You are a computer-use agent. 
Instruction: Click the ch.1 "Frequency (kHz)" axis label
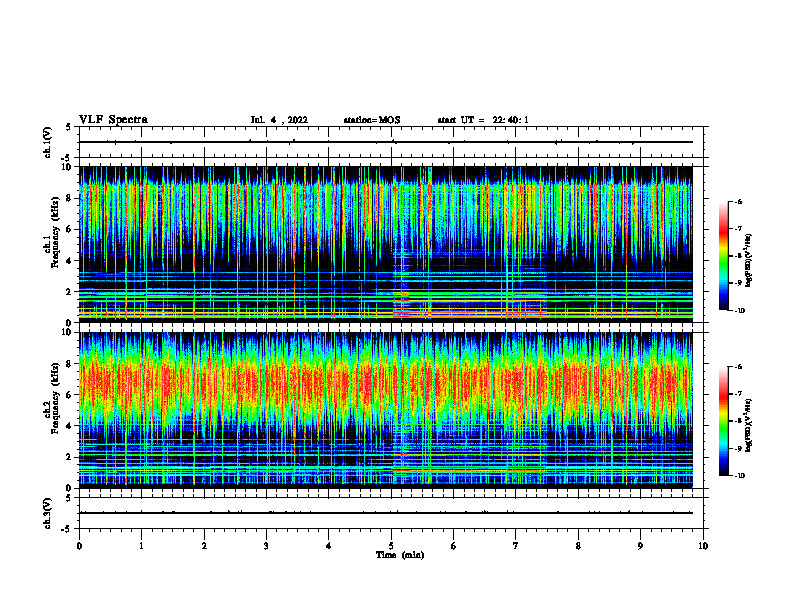[58, 231]
